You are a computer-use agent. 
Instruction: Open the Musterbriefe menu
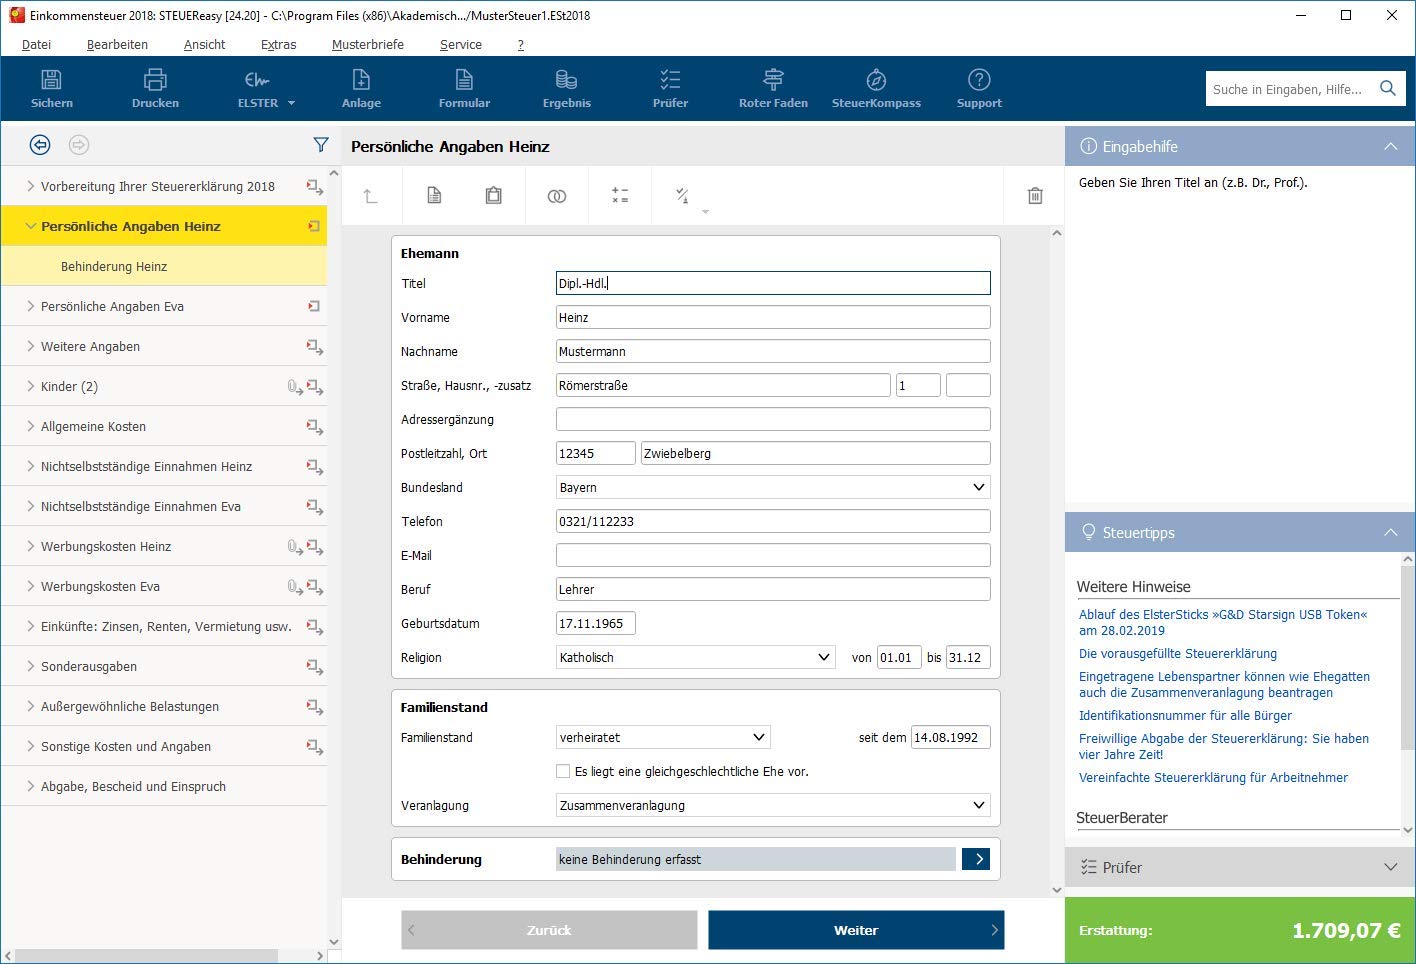368,44
